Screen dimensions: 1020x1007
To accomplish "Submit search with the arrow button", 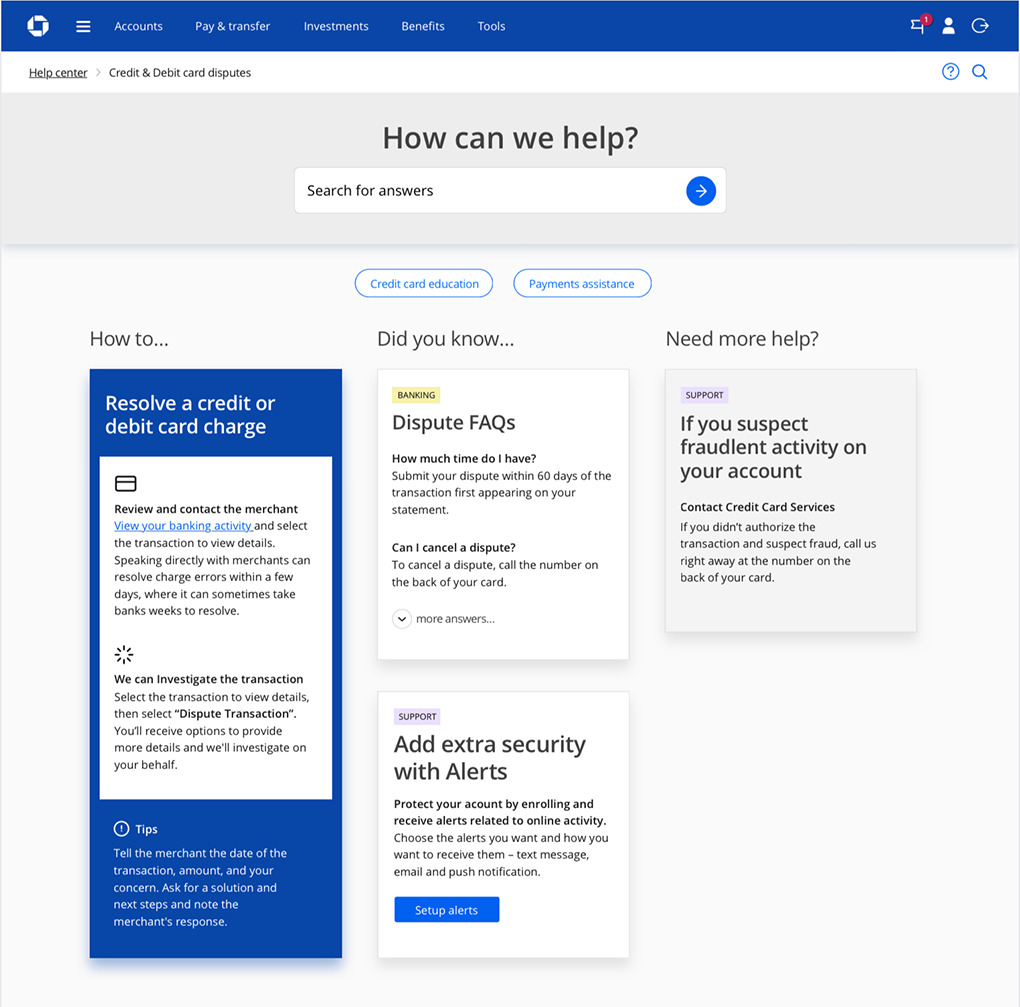I will pyautogui.click(x=700, y=190).
